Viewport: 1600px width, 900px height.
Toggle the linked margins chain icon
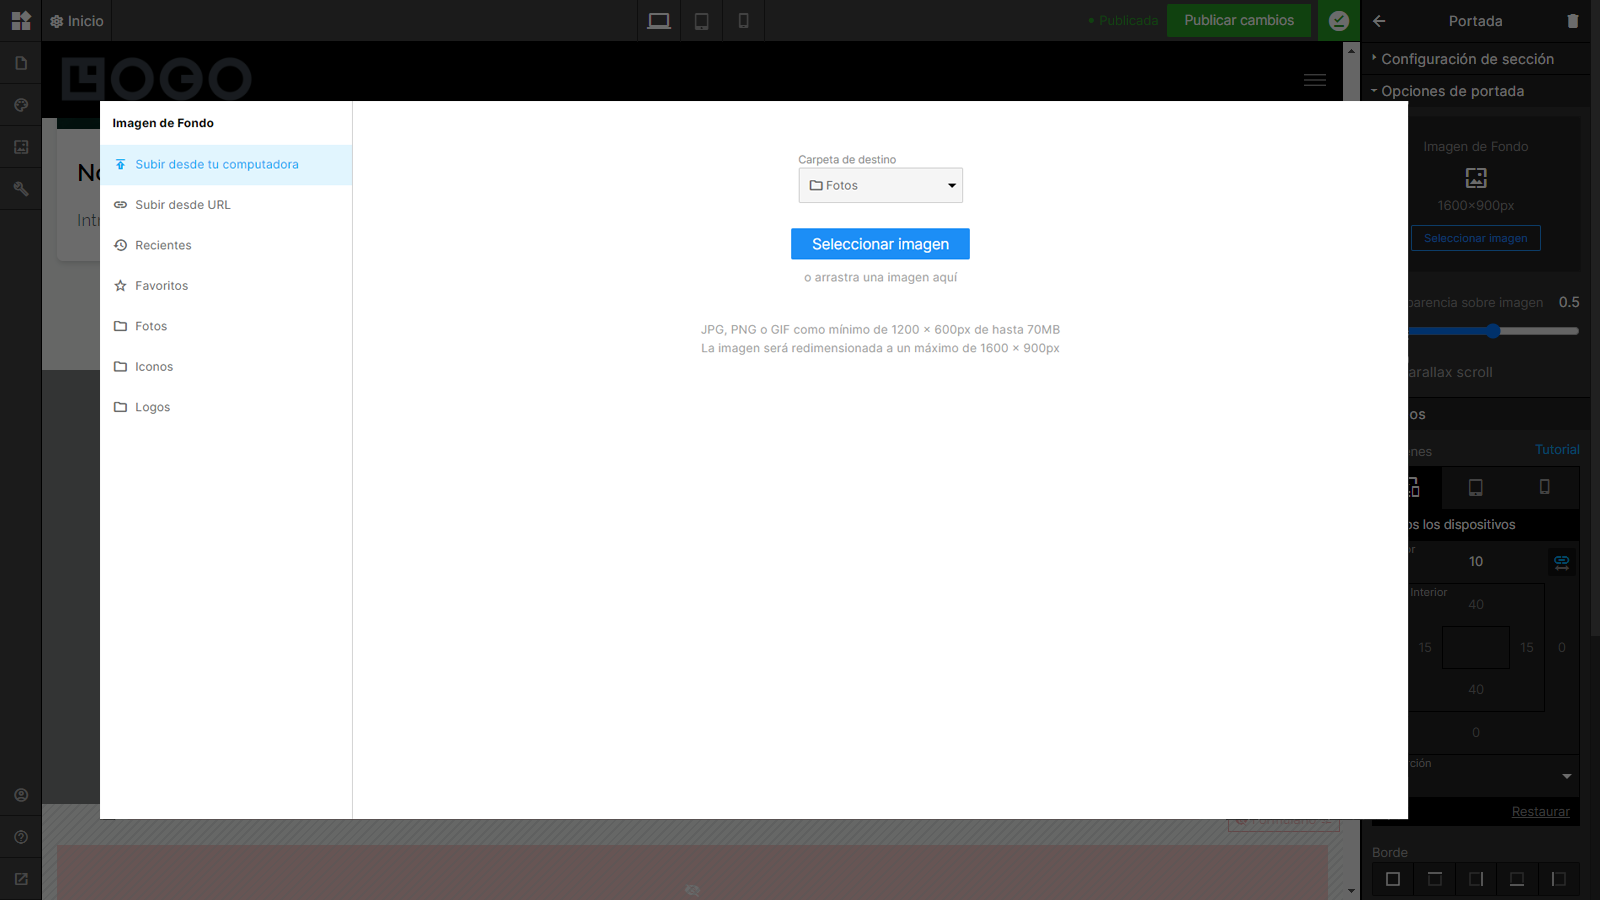pos(1562,562)
